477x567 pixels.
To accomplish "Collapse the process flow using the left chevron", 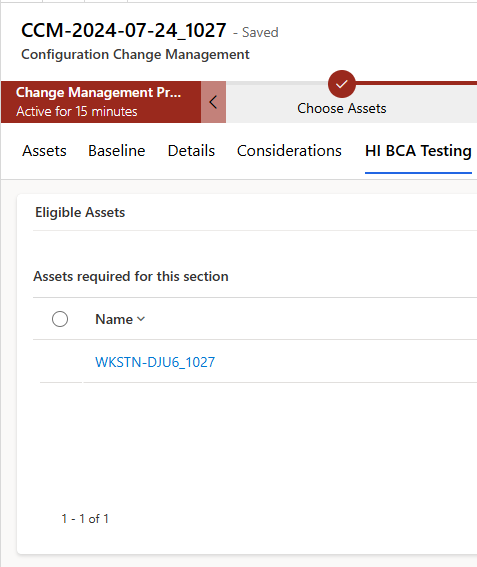I will [x=213, y=102].
